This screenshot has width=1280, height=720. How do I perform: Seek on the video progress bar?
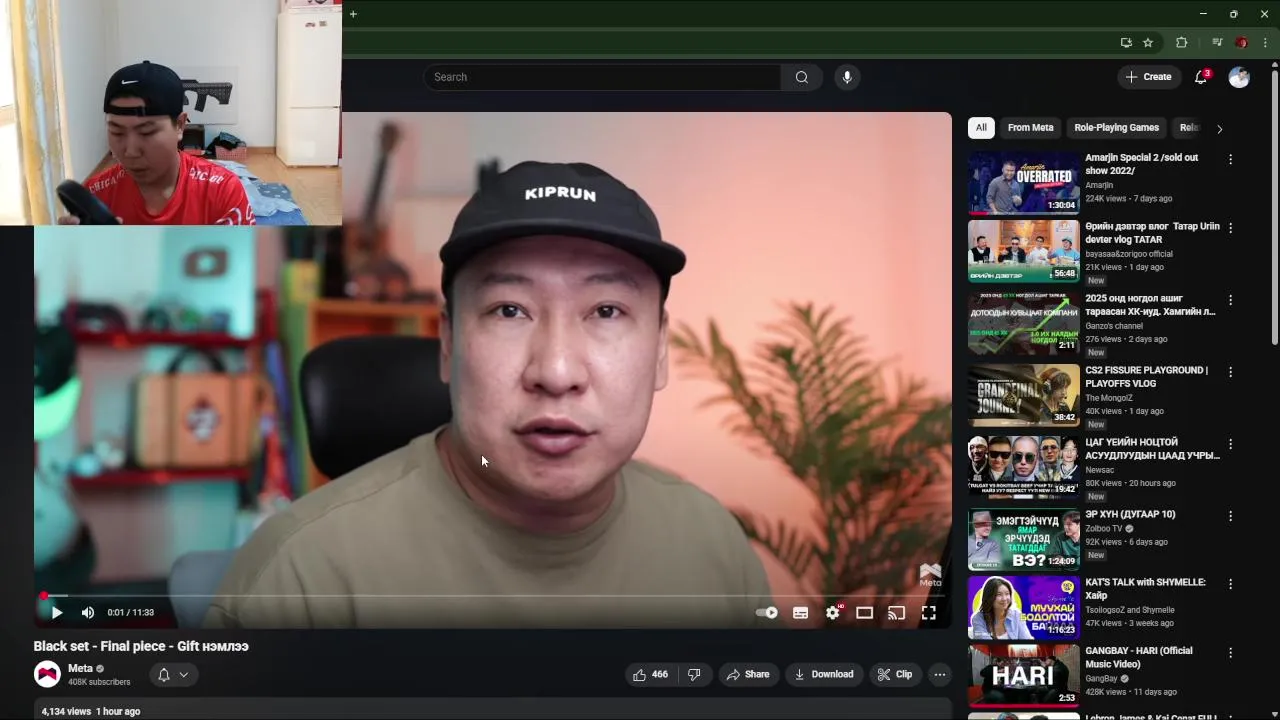(492, 596)
